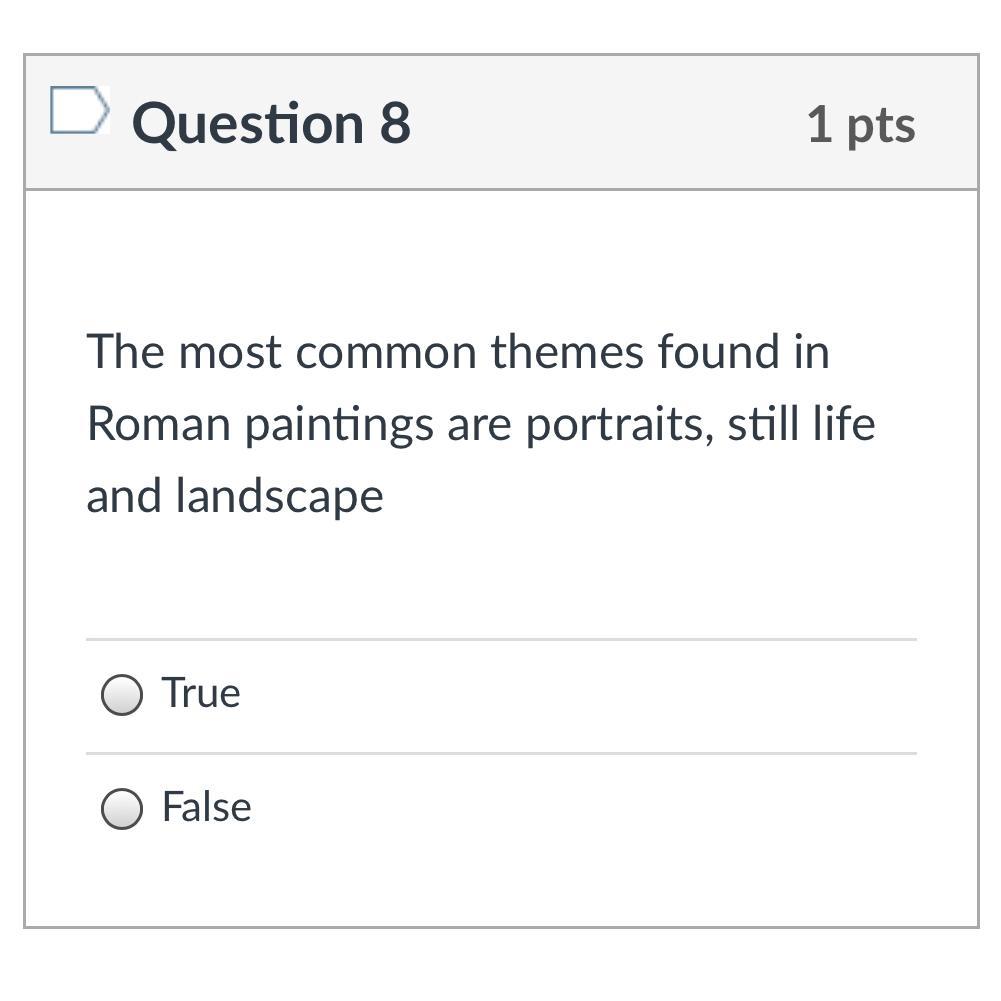Click the number "8" in the heading

[x=395, y=123]
